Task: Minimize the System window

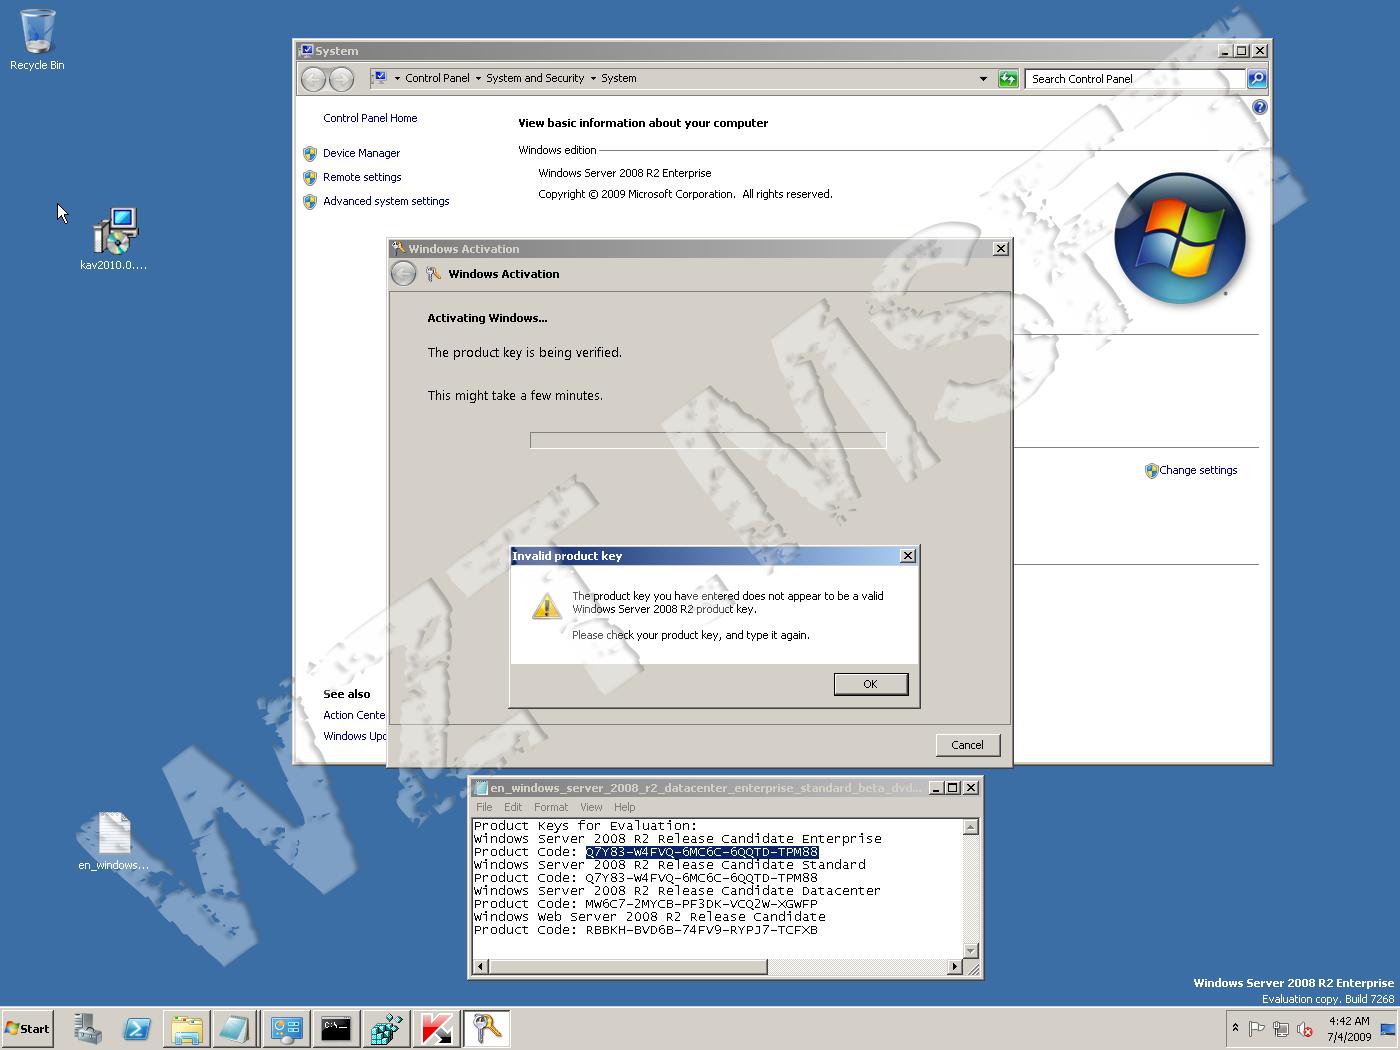Action: tap(1225, 51)
